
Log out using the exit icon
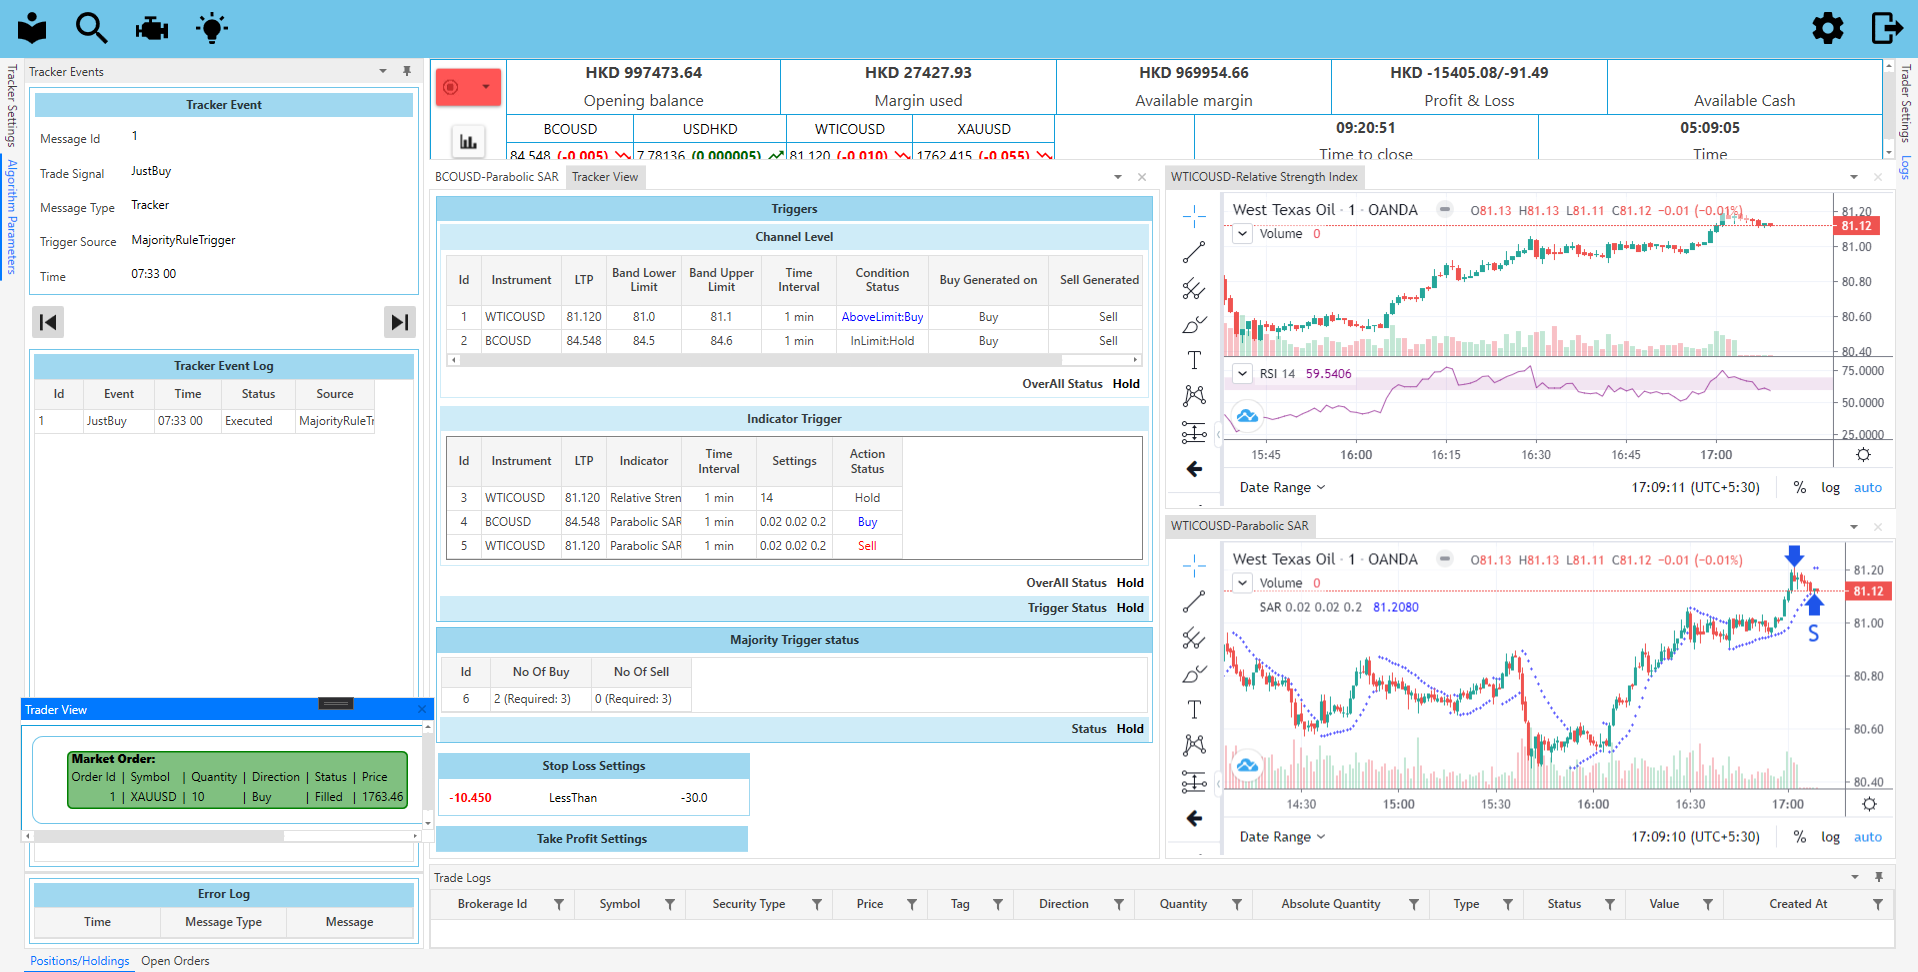click(x=1887, y=28)
